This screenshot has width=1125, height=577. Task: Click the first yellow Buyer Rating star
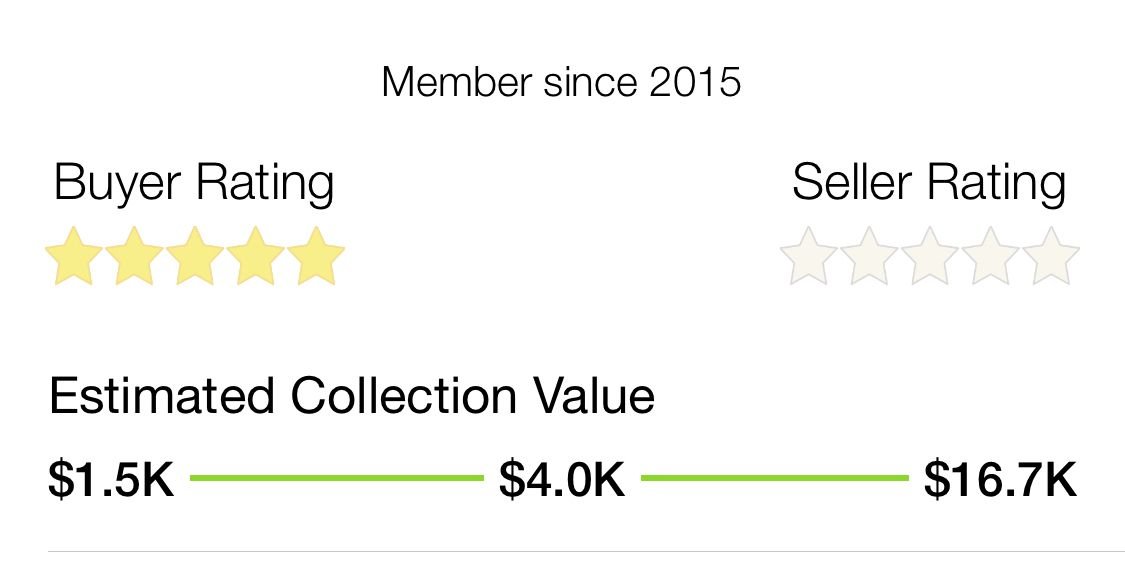click(x=75, y=258)
